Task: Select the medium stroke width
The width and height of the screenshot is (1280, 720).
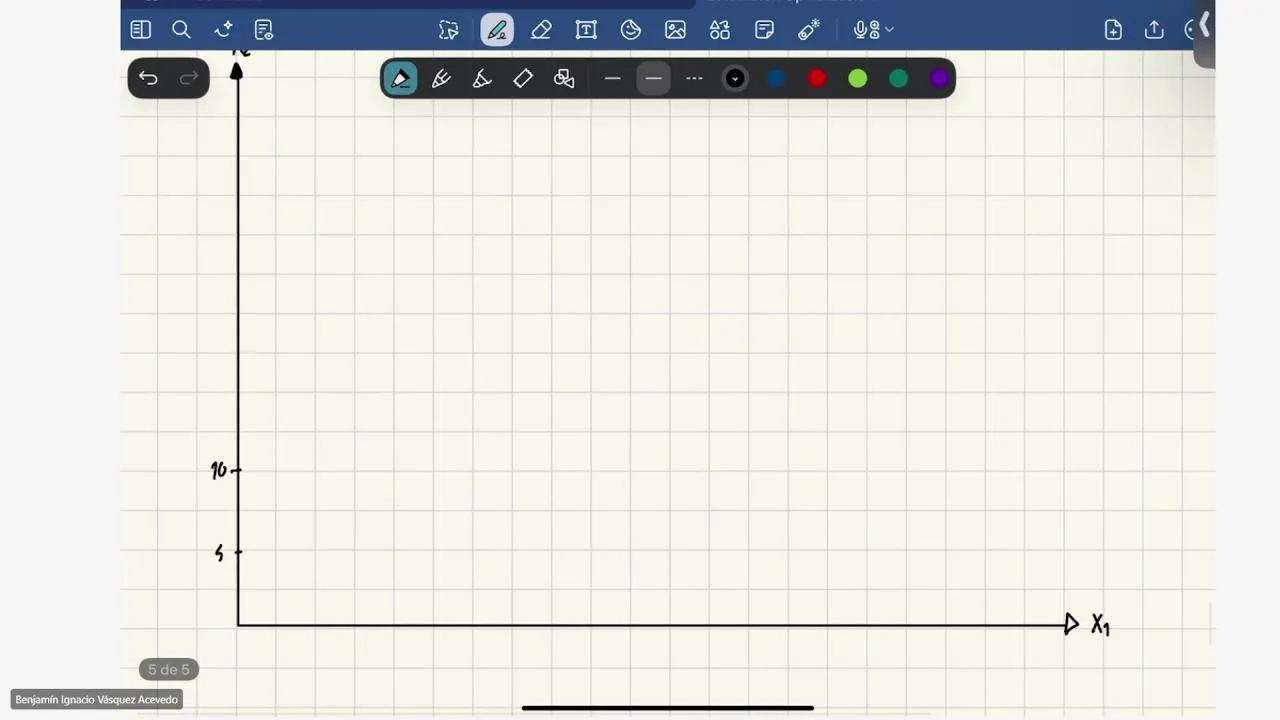Action: [653, 78]
